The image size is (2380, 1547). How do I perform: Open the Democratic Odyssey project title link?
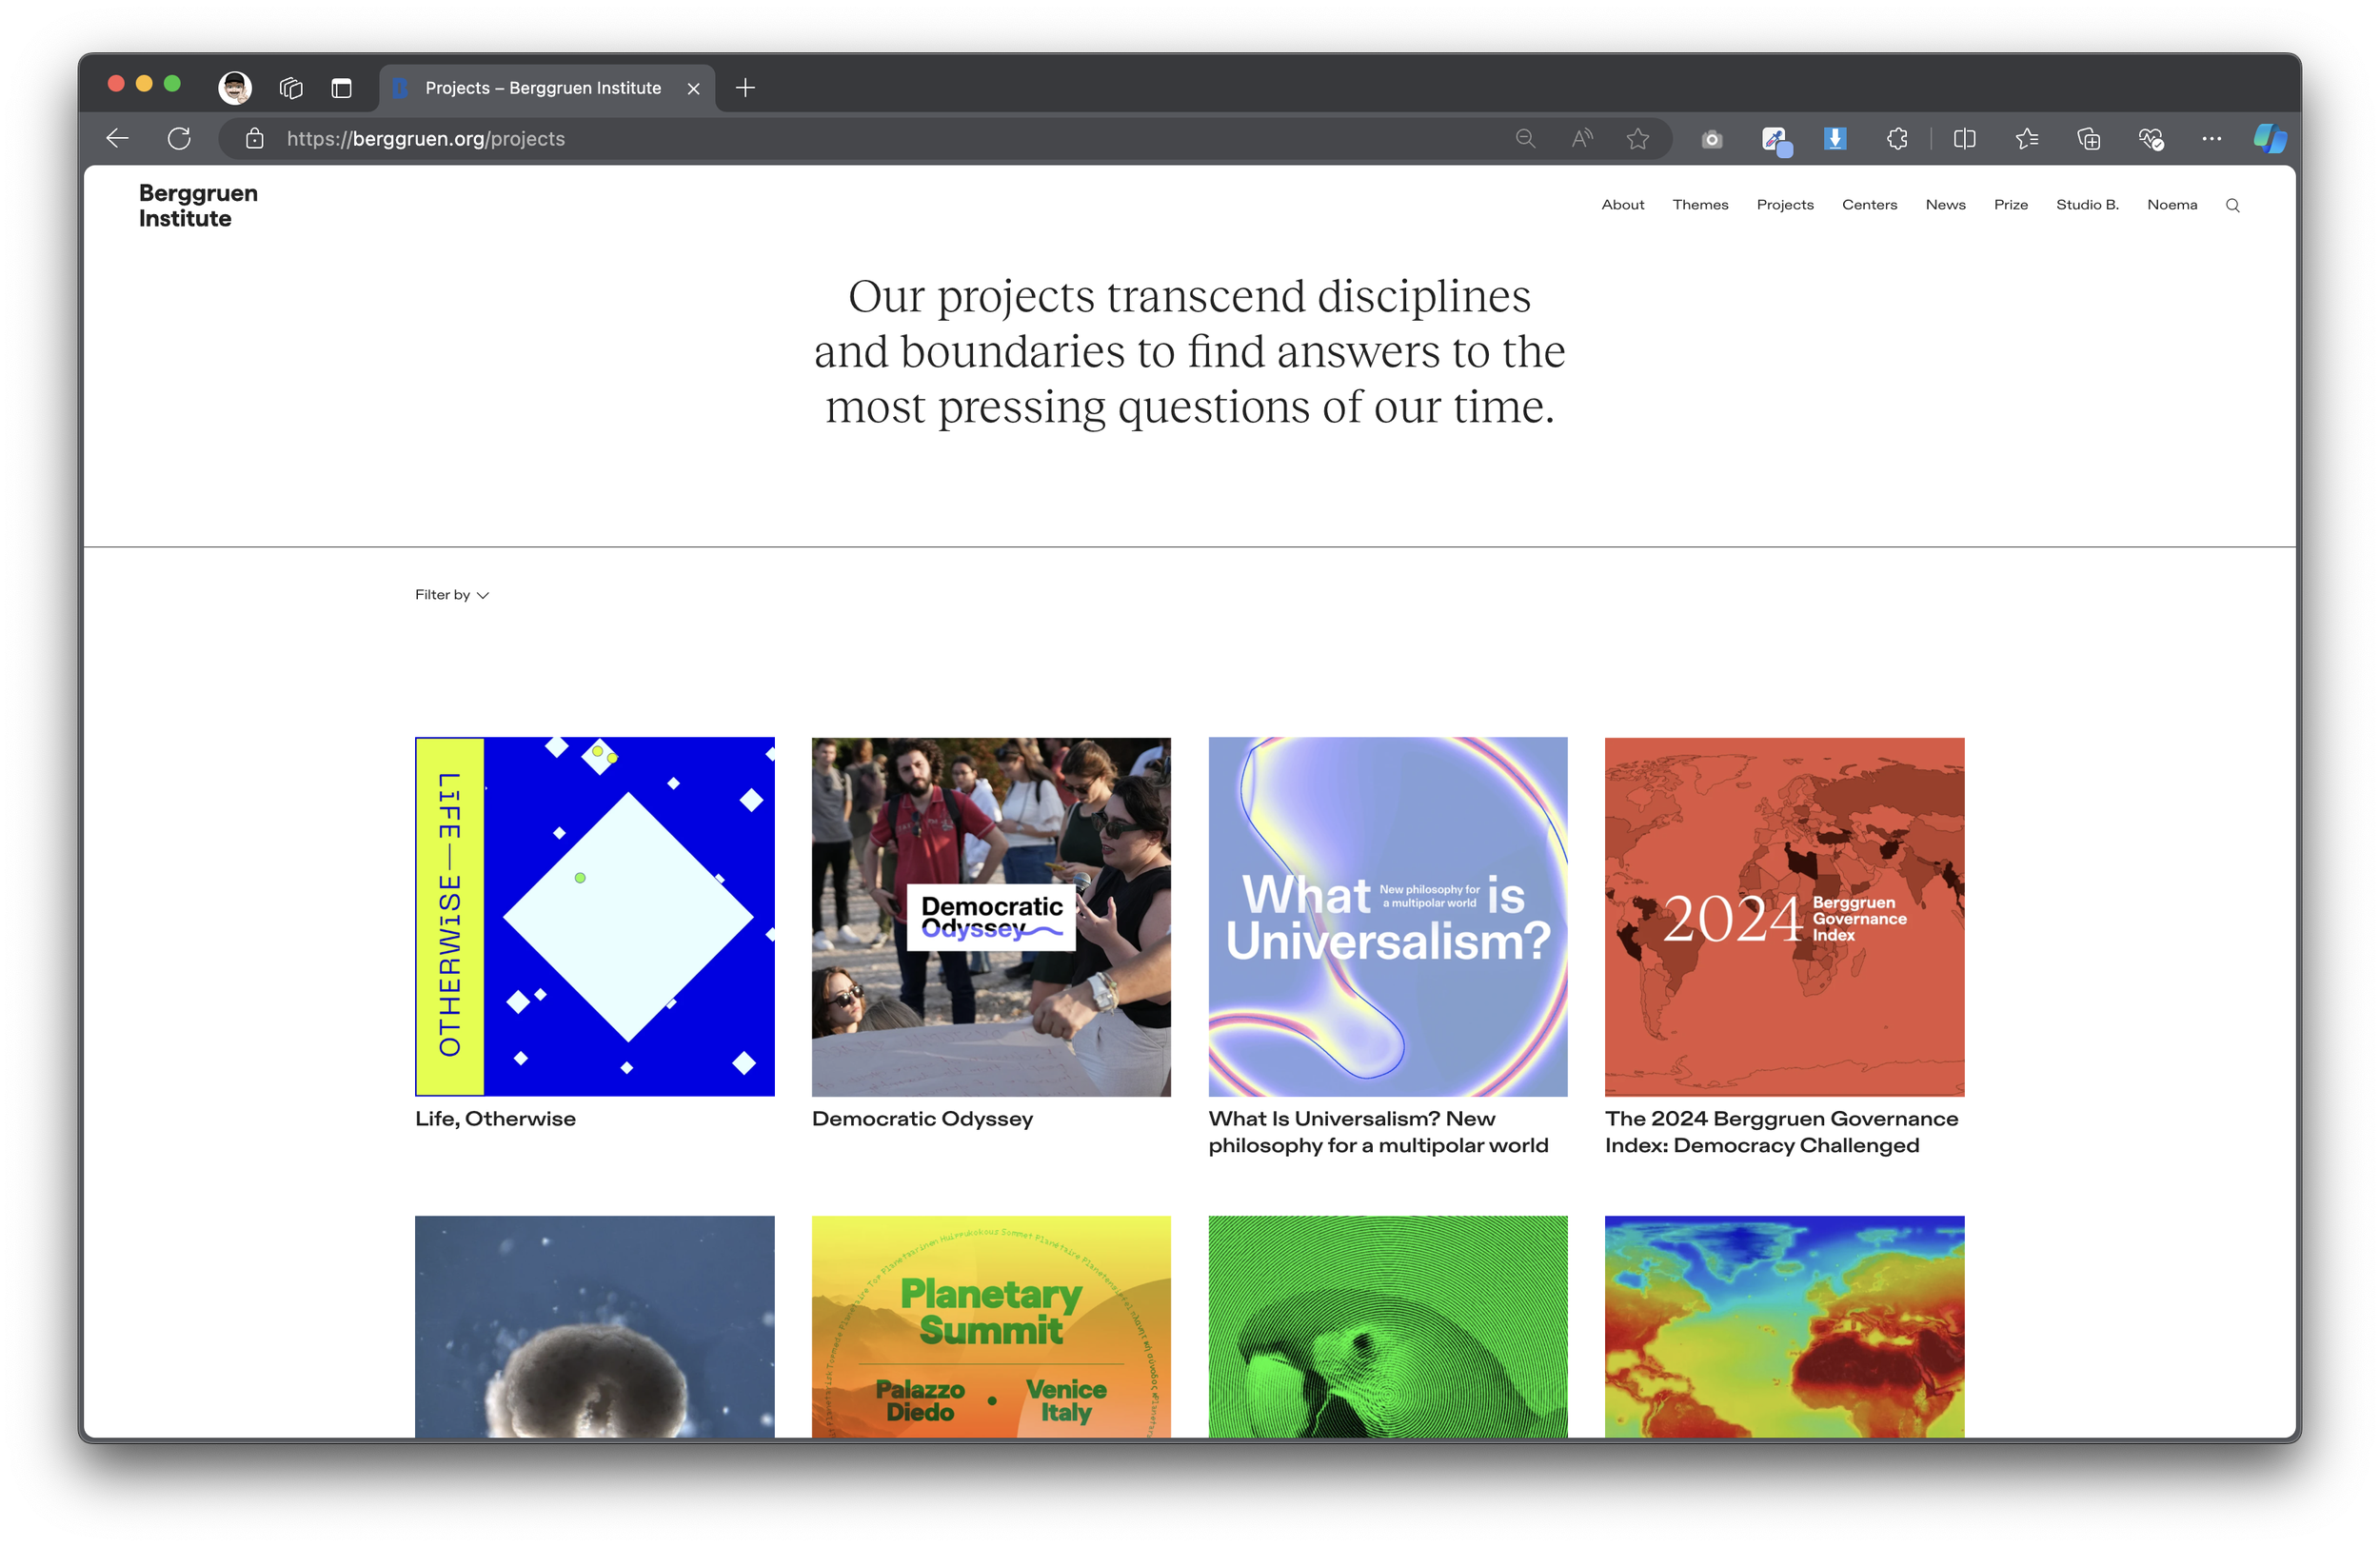coord(922,1119)
